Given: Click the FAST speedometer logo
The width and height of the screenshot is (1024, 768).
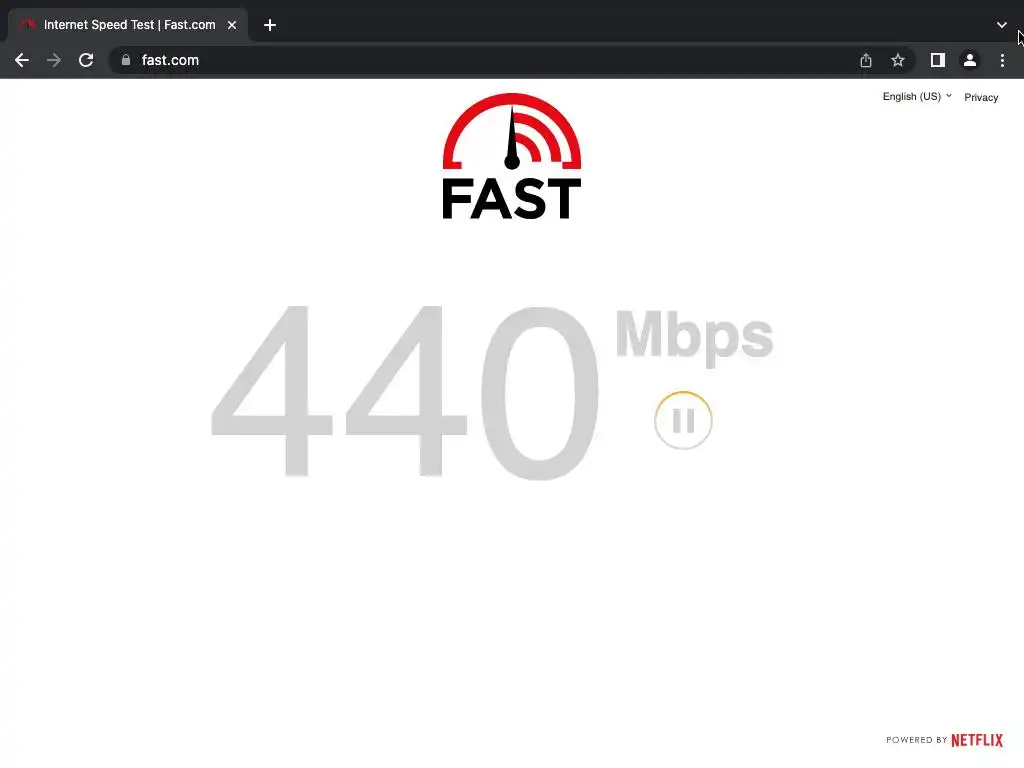Looking at the screenshot, I should click(512, 156).
